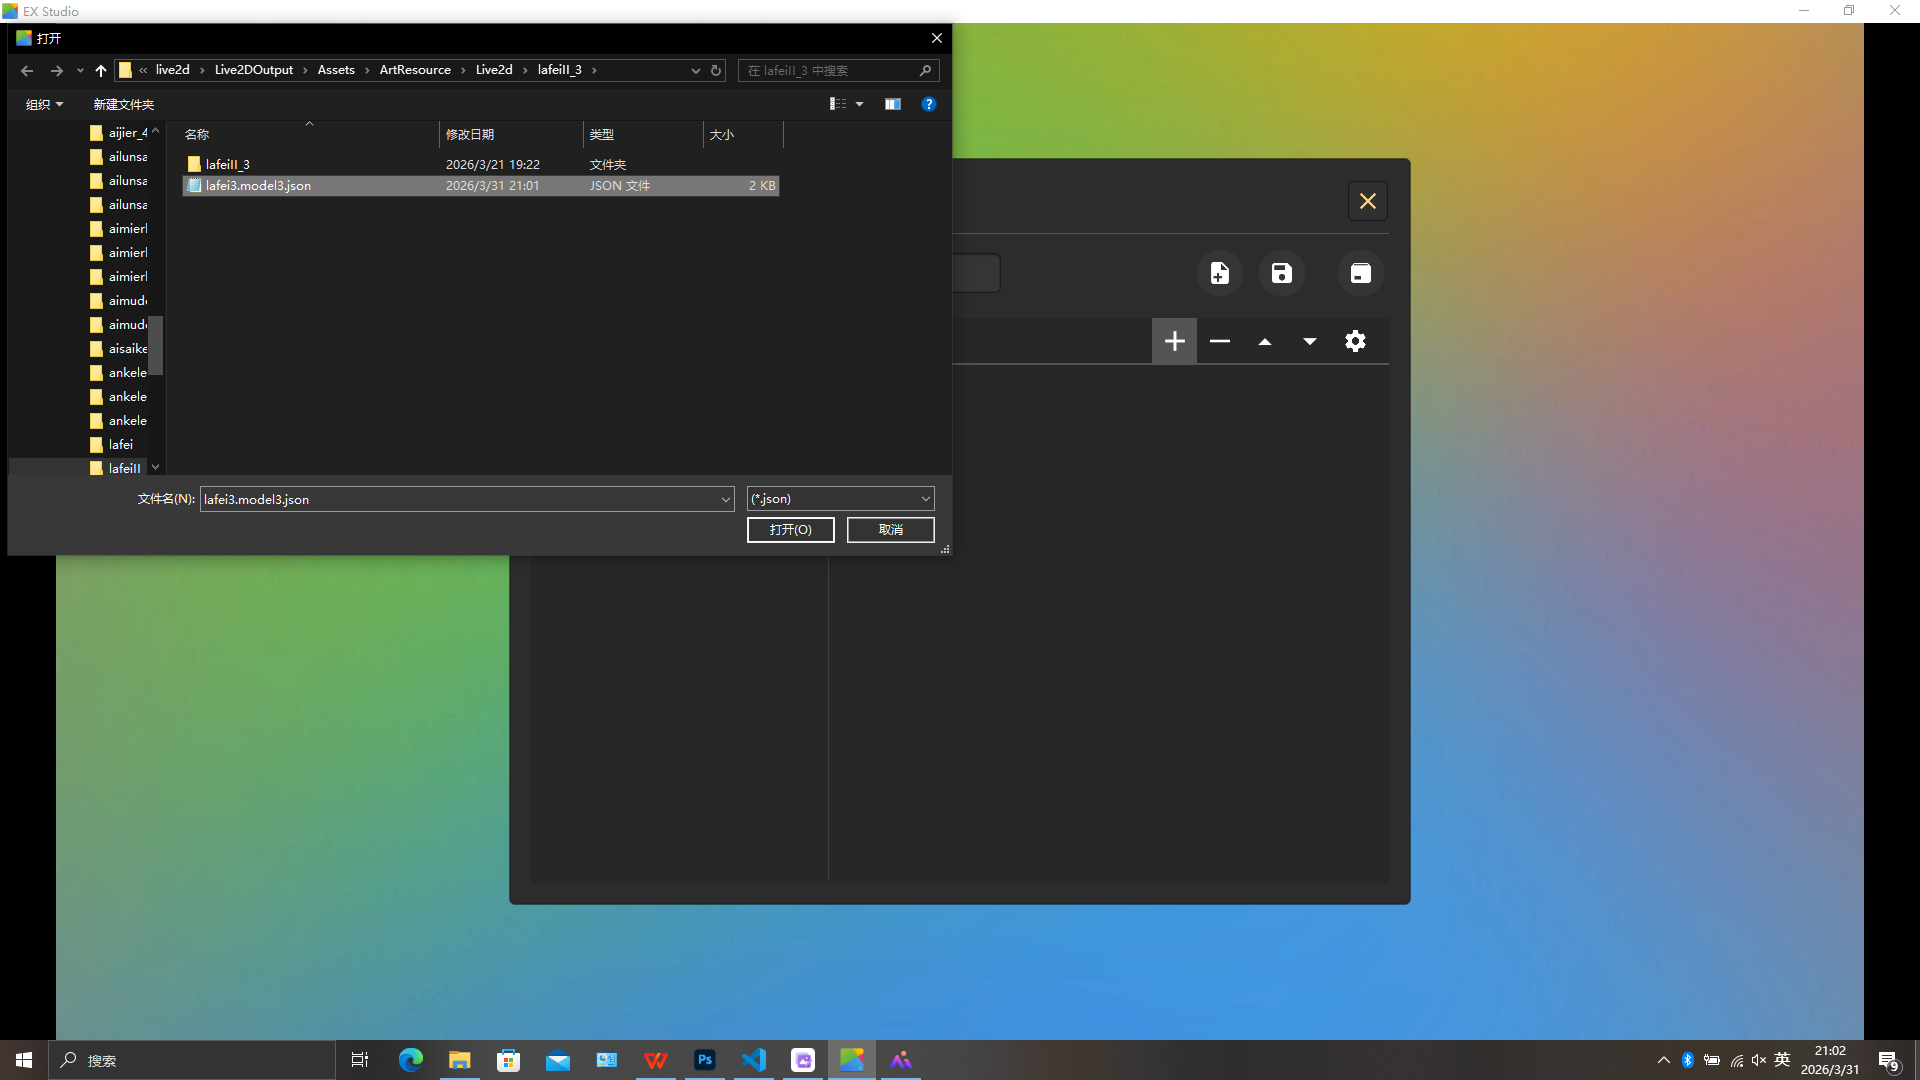Expand the file type (*.json) dropdown

coord(925,499)
